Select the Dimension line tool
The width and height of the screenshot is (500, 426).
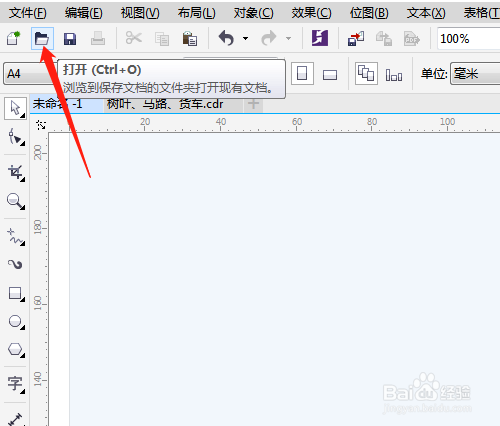(15, 419)
